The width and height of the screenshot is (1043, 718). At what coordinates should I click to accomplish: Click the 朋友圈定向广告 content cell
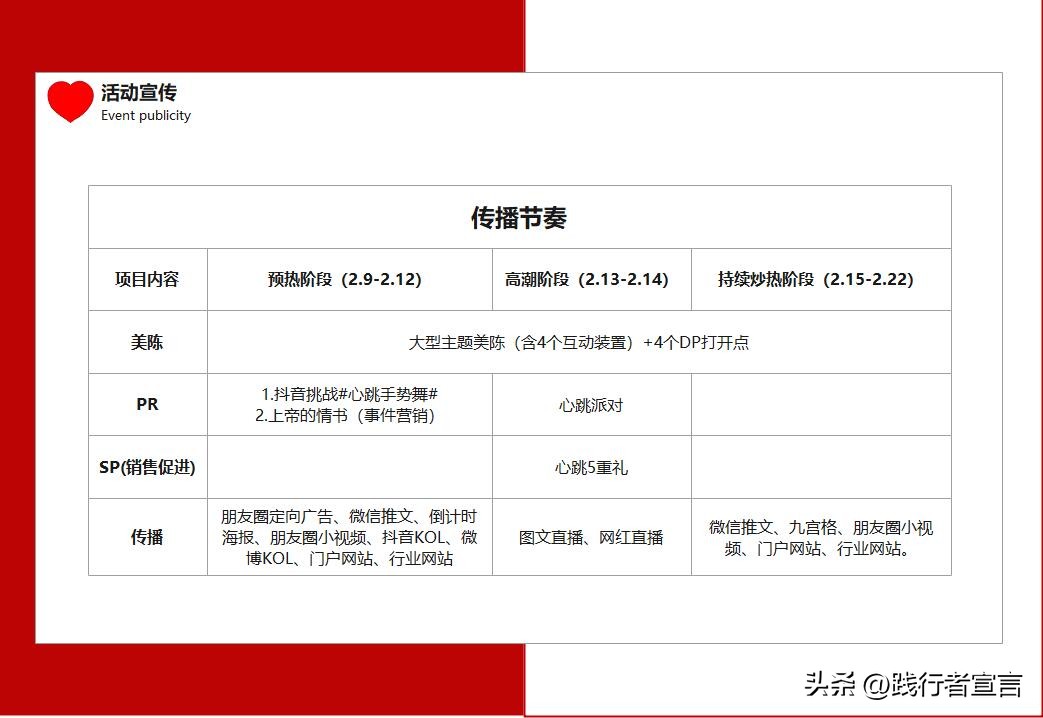coord(347,538)
